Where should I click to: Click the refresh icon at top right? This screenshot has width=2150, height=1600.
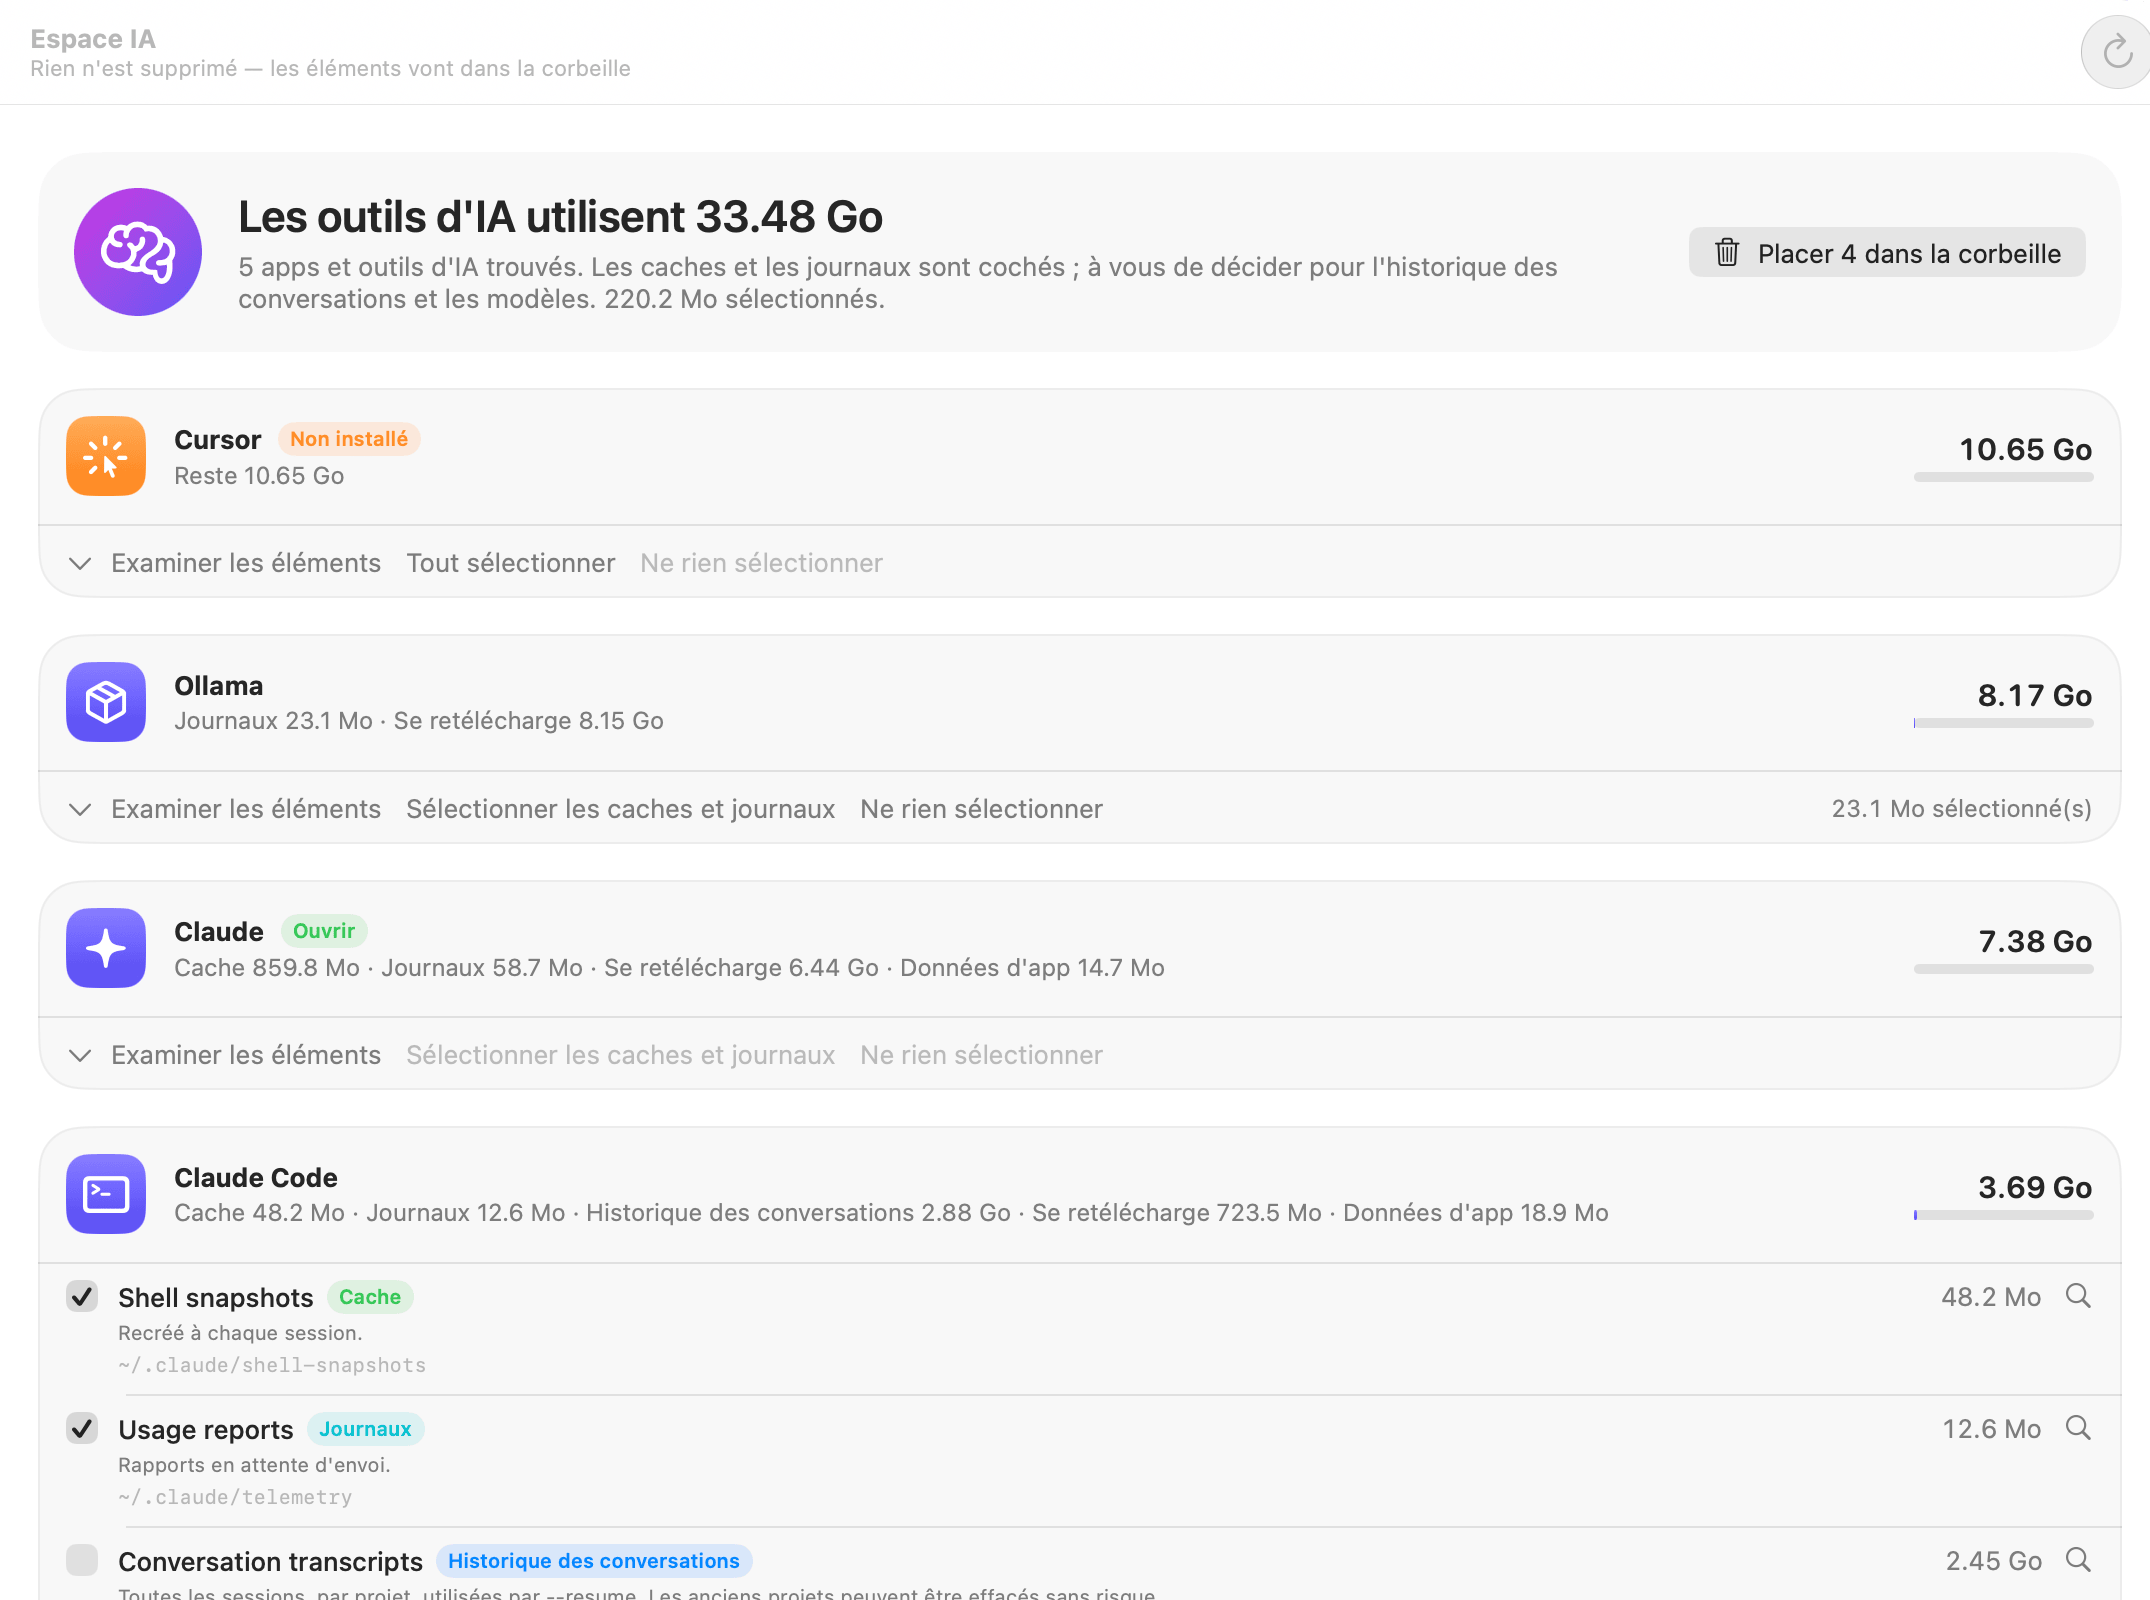click(2117, 52)
